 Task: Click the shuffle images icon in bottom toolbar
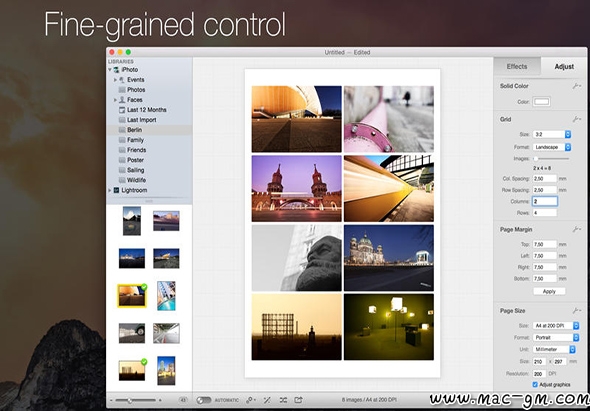283,400
